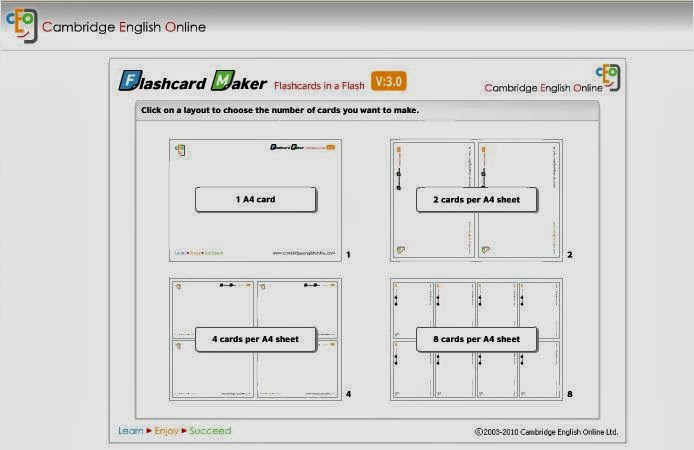Click the "Enjoy" word in the footer
The image size is (694, 450).
[x=166, y=431]
